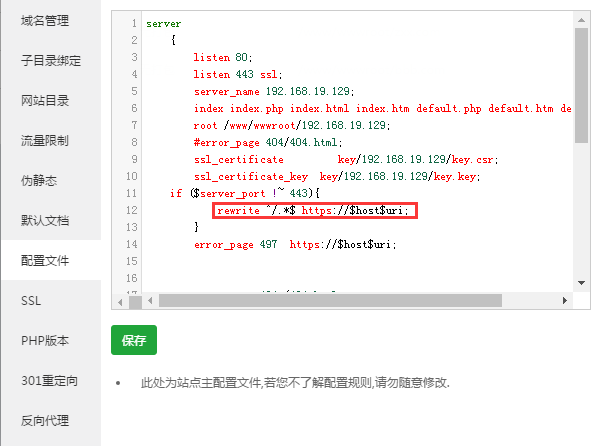Click the vertical scrollbar down arrow

(x=581, y=283)
